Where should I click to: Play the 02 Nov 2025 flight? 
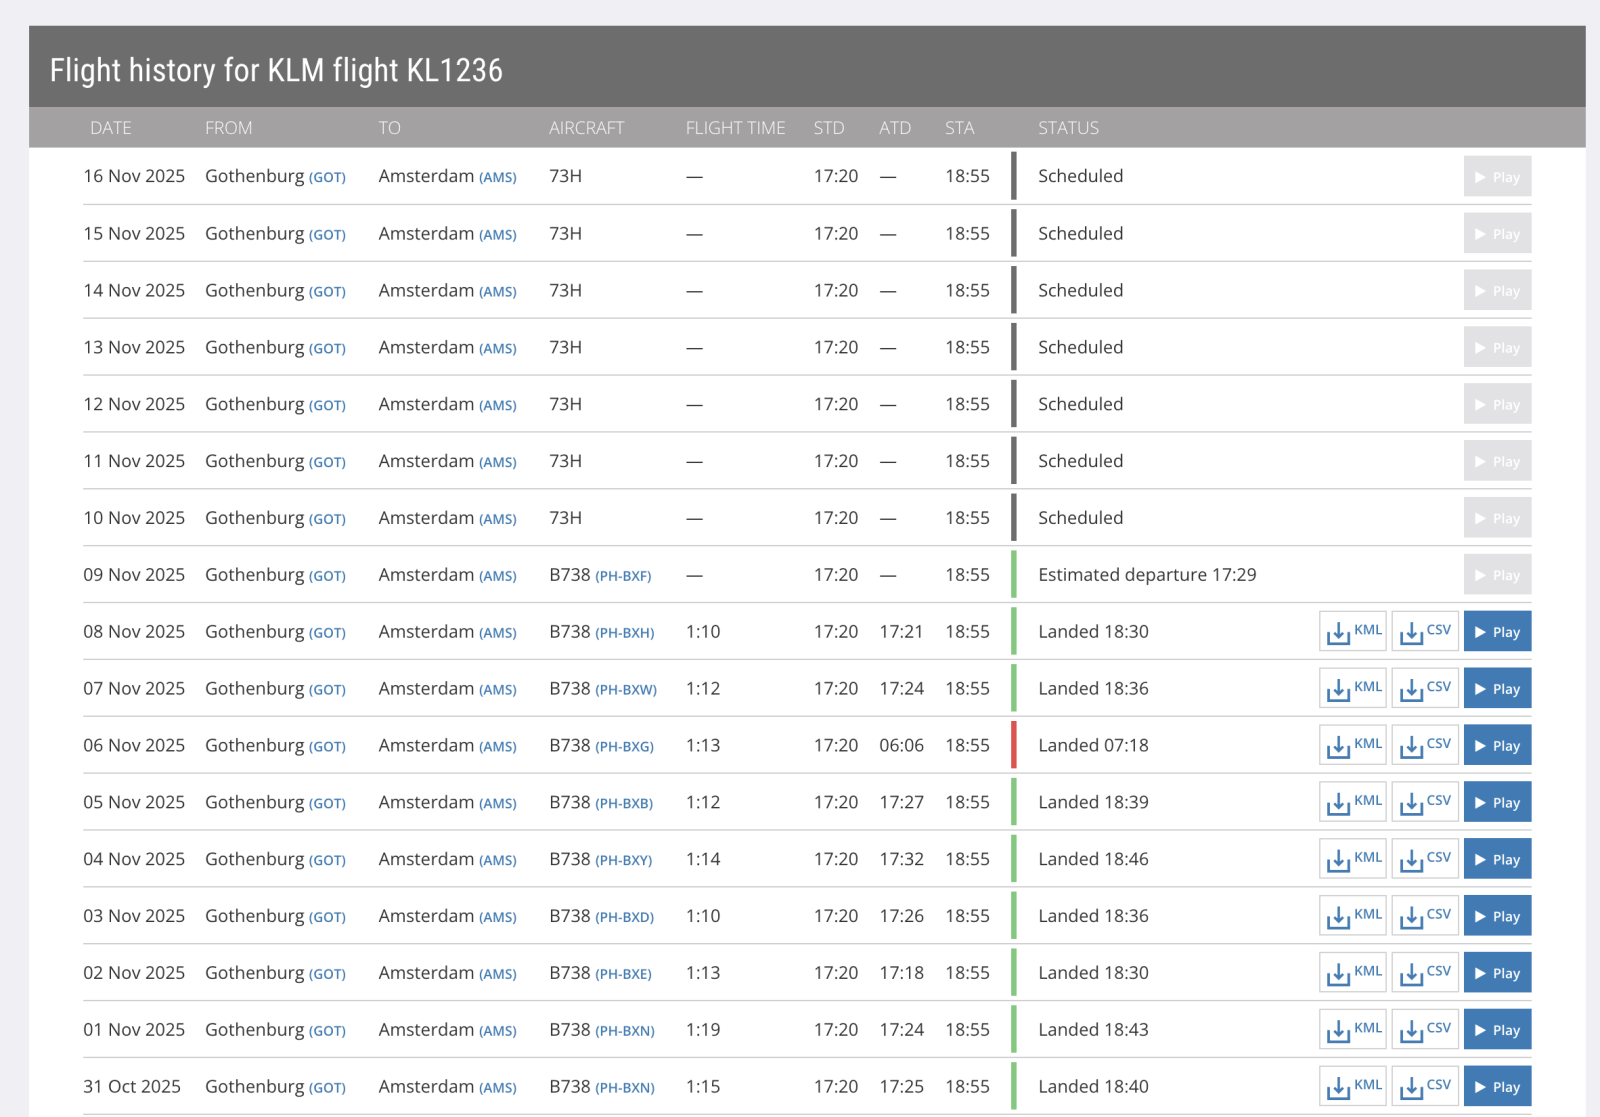click(1497, 973)
